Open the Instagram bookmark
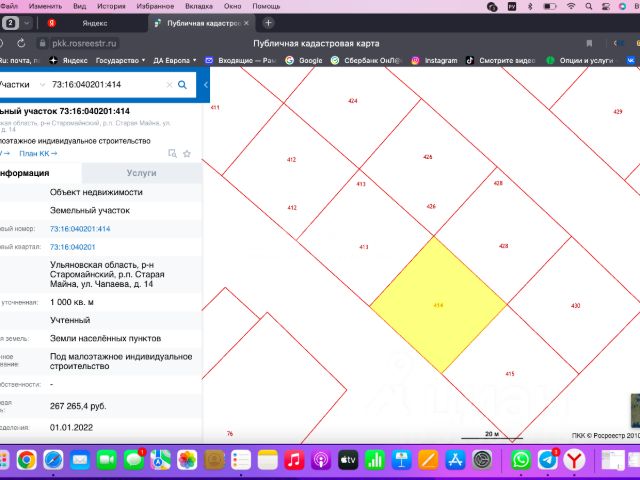The image size is (640, 480). (434, 60)
